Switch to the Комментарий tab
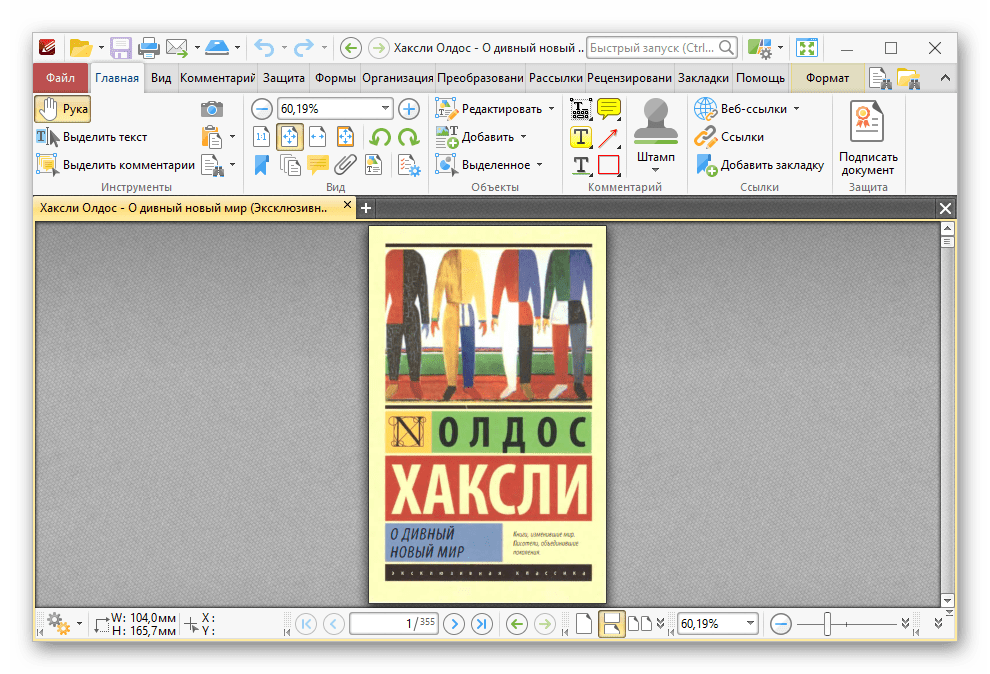The image size is (990, 674). pyautogui.click(x=217, y=78)
